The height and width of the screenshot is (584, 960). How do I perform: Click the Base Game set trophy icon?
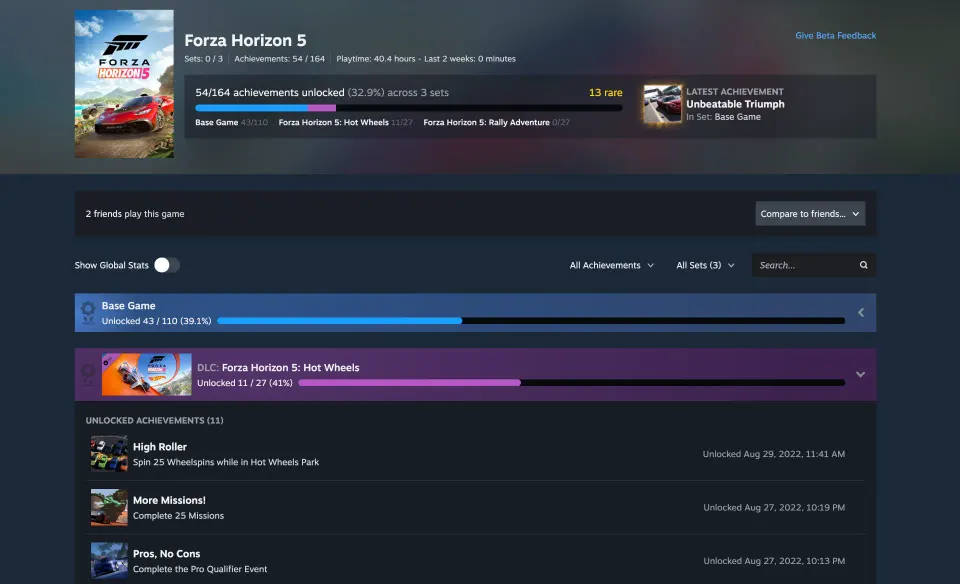88,312
